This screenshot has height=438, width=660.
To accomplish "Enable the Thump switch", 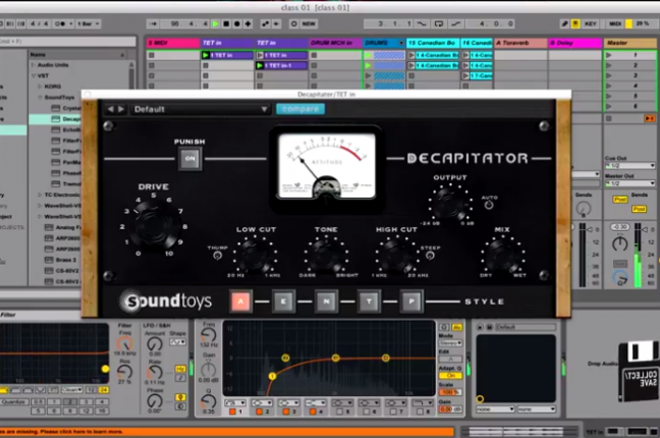I will 217,256.
